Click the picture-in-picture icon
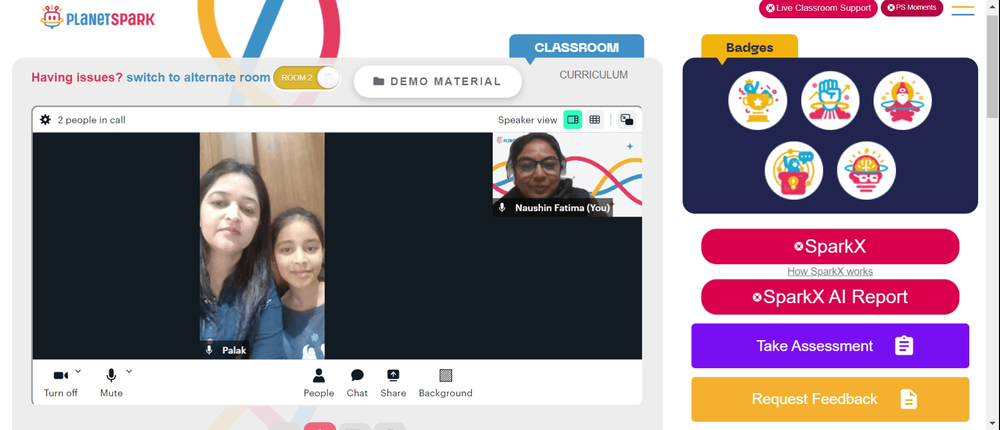This screenshot has width=1000, height=430. click(x=627, y=119)
